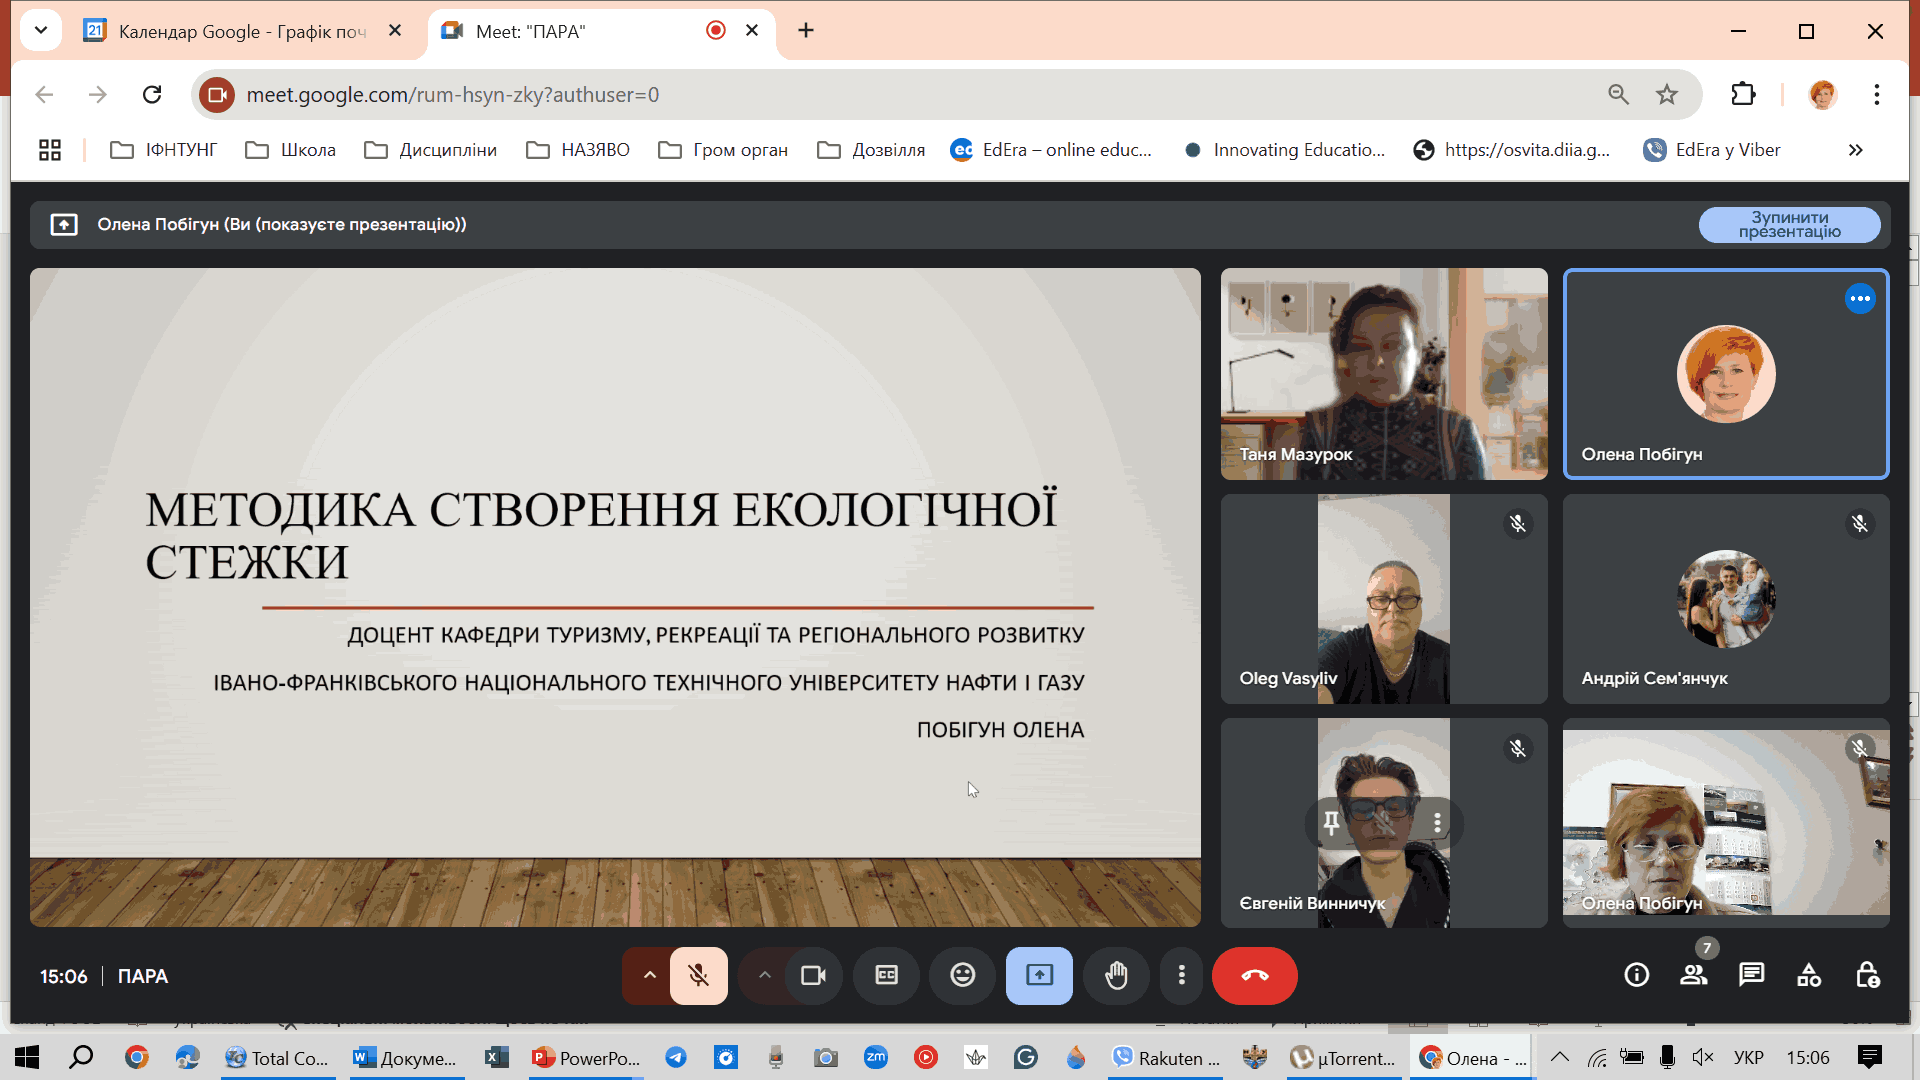
Task: Open the chat with everyone panel
Action: [1751, 975]
